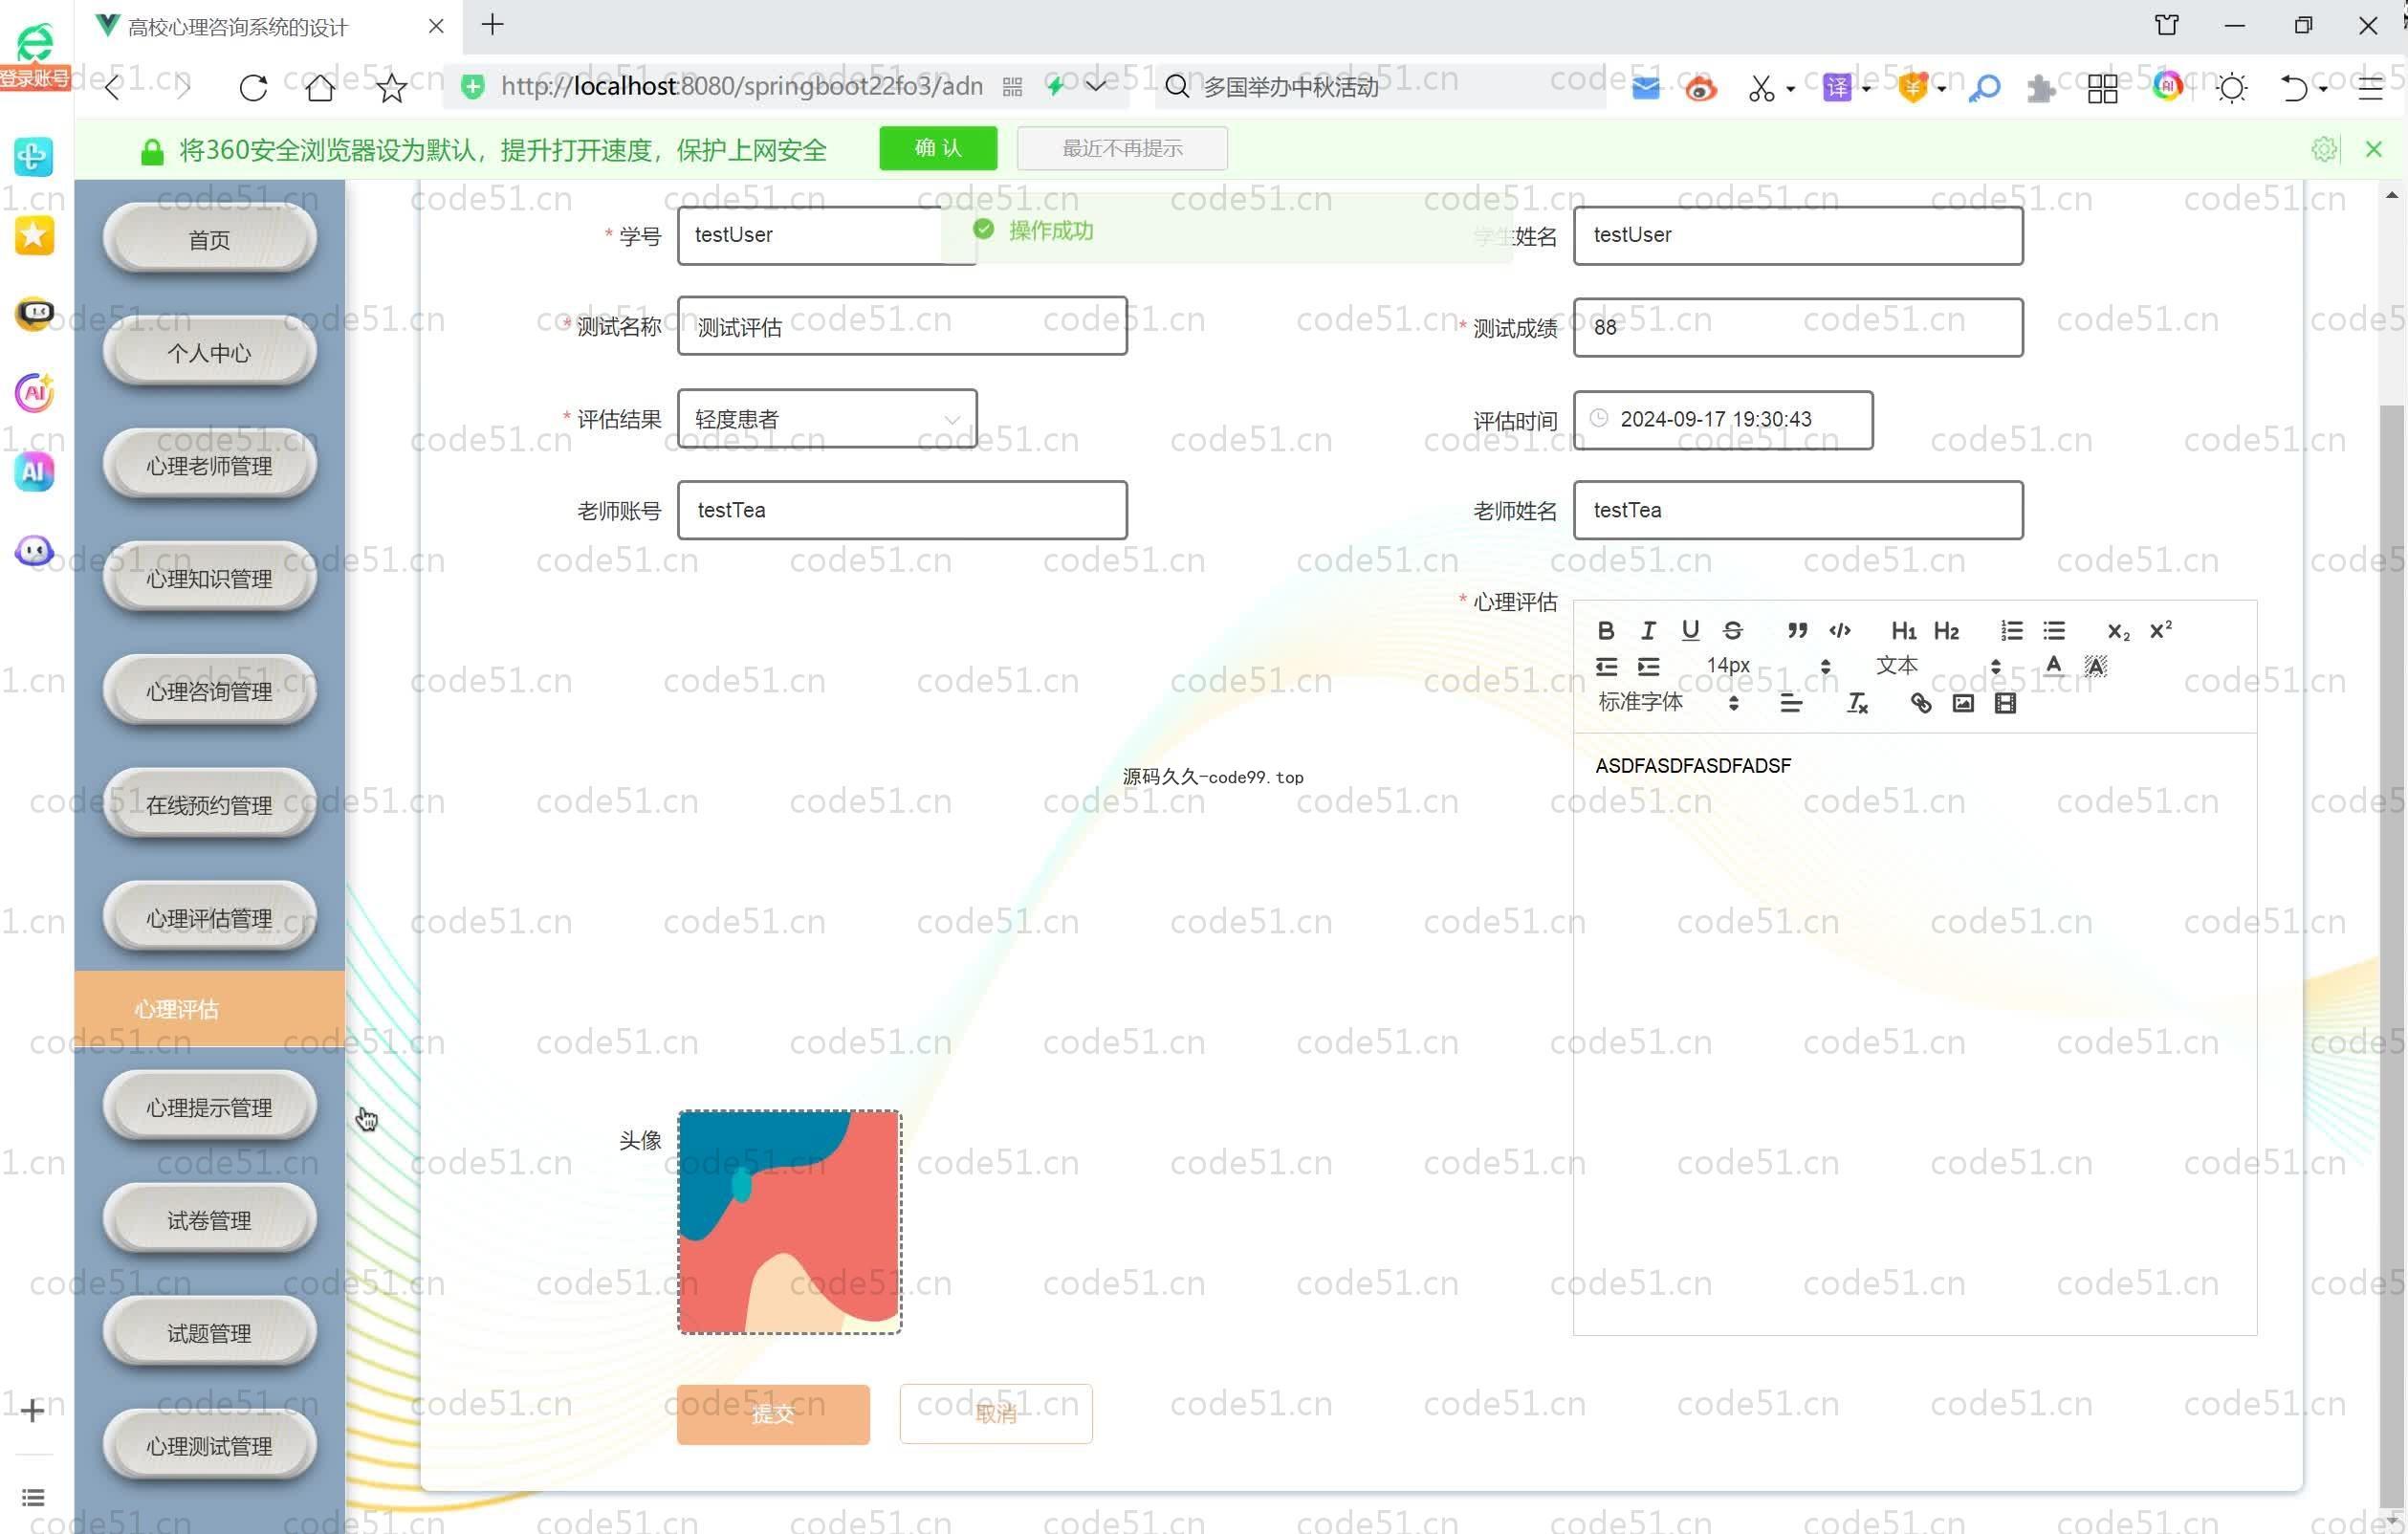Focus the 测试名称 input field
The image size is (2408, 1534).
point(901,326)
